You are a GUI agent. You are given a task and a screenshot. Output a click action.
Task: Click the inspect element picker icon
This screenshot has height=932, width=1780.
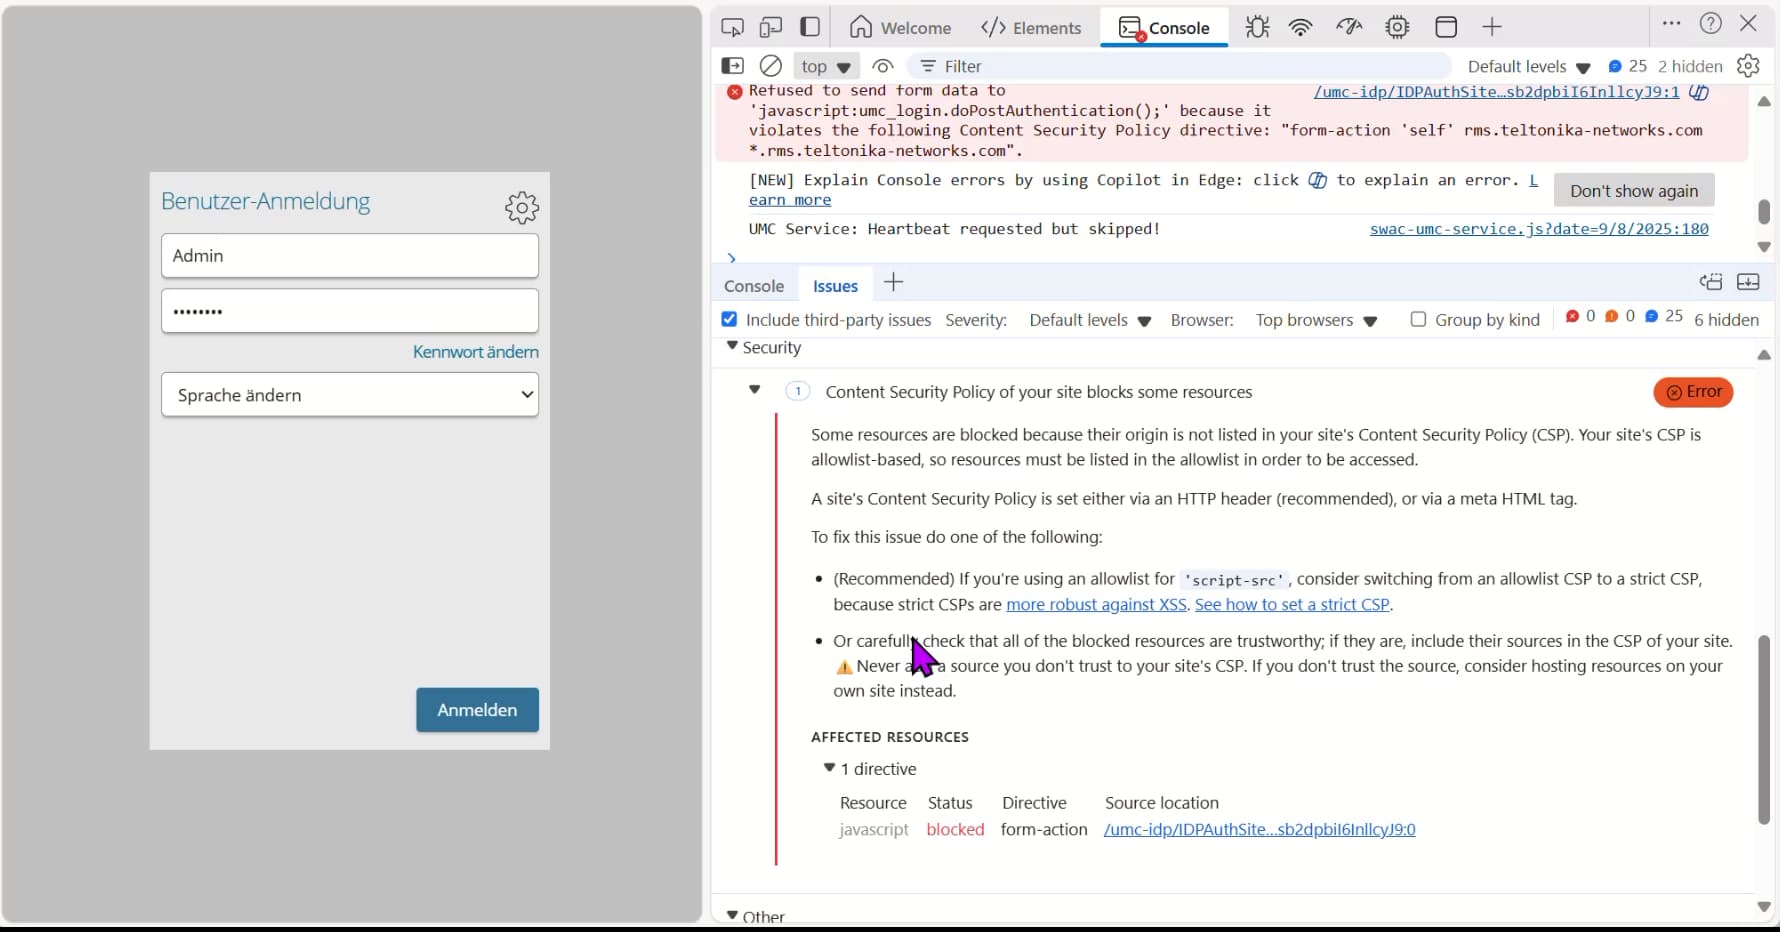coord(732,27)
